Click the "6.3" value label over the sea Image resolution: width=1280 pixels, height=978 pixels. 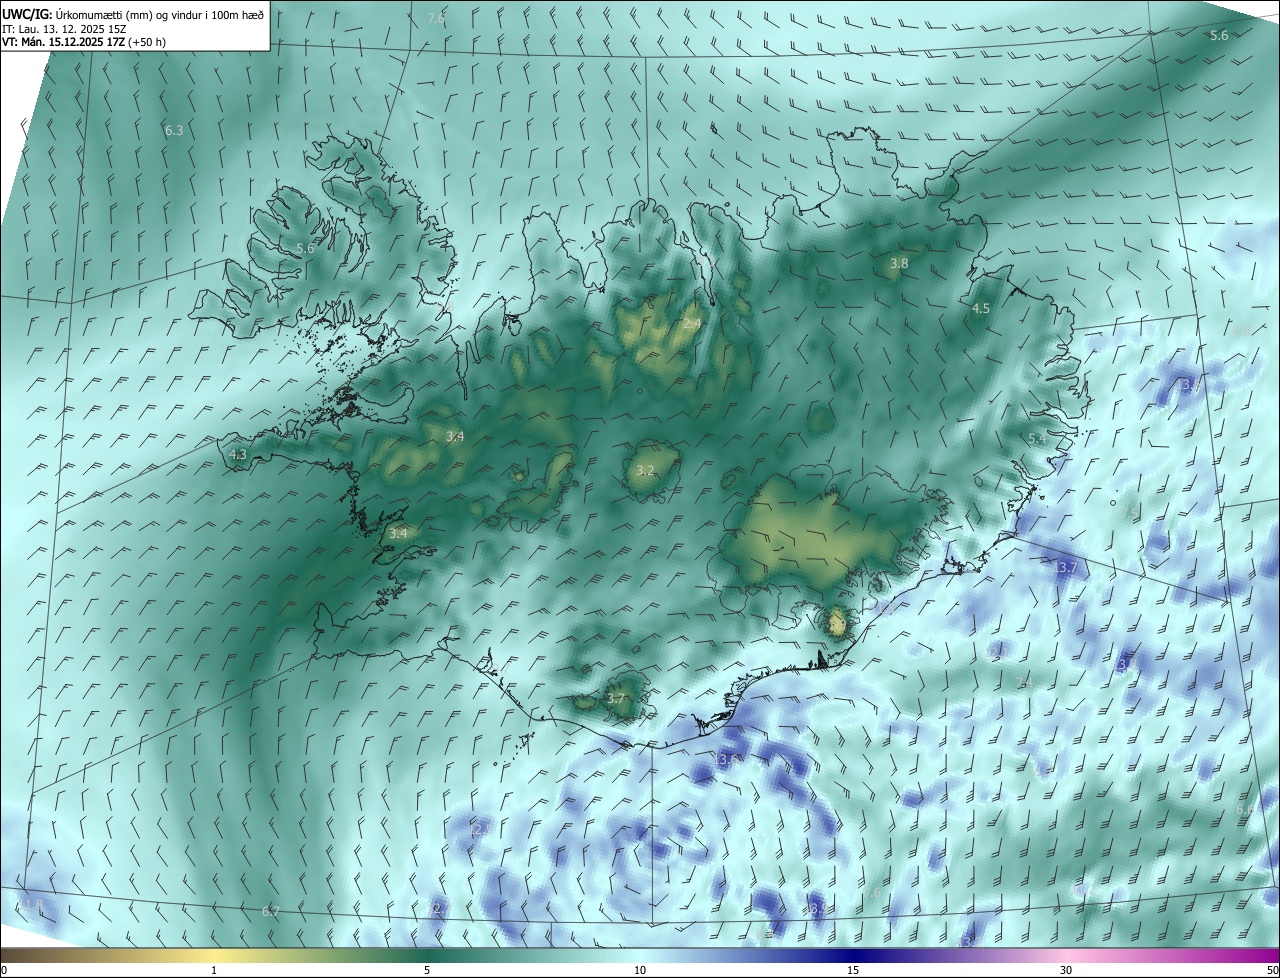(x=173, y=130)
